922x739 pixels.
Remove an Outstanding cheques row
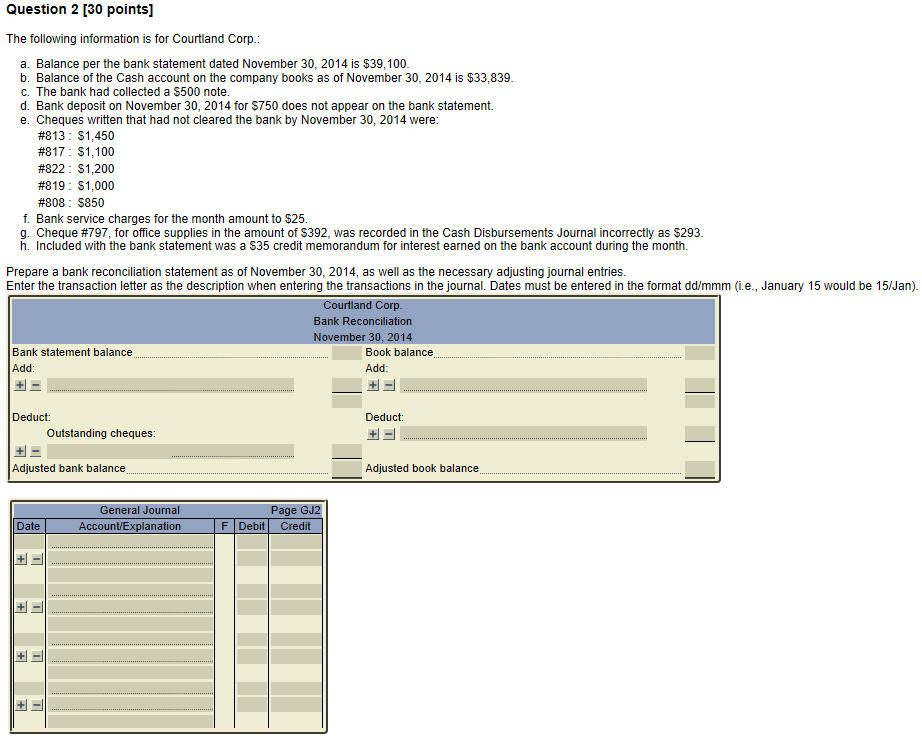[36, 451]
